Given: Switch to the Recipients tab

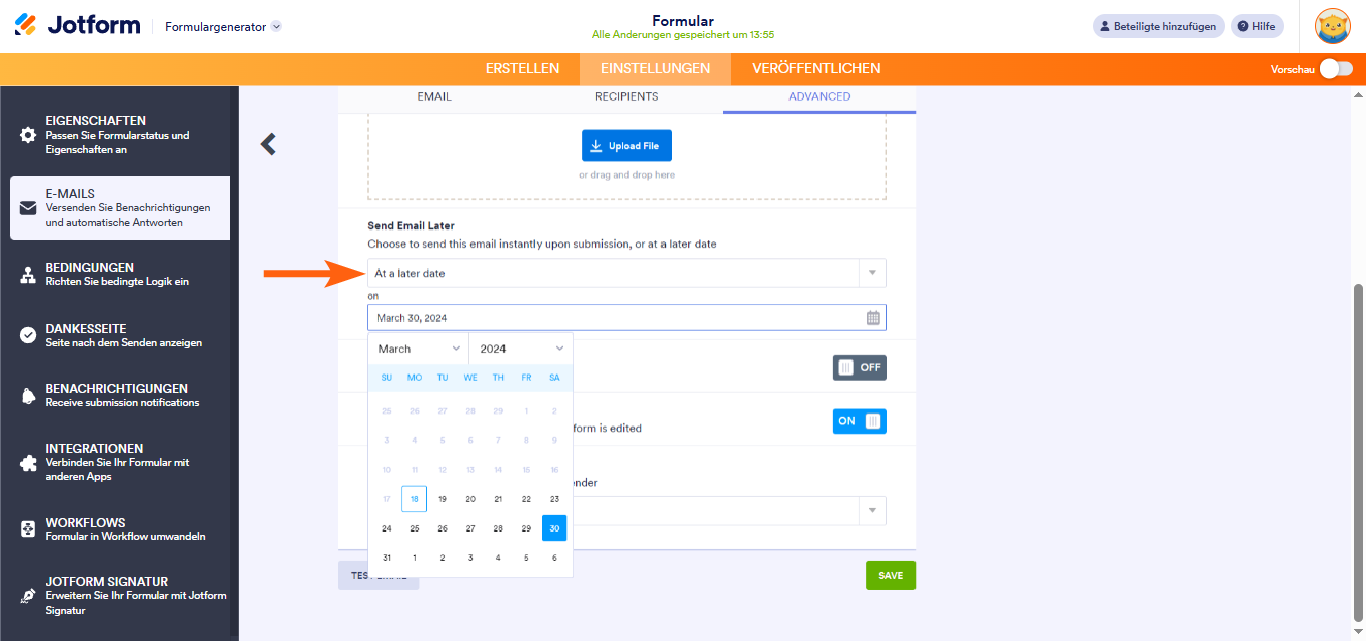Looking at the screenshot, I should tap(626, 97).
